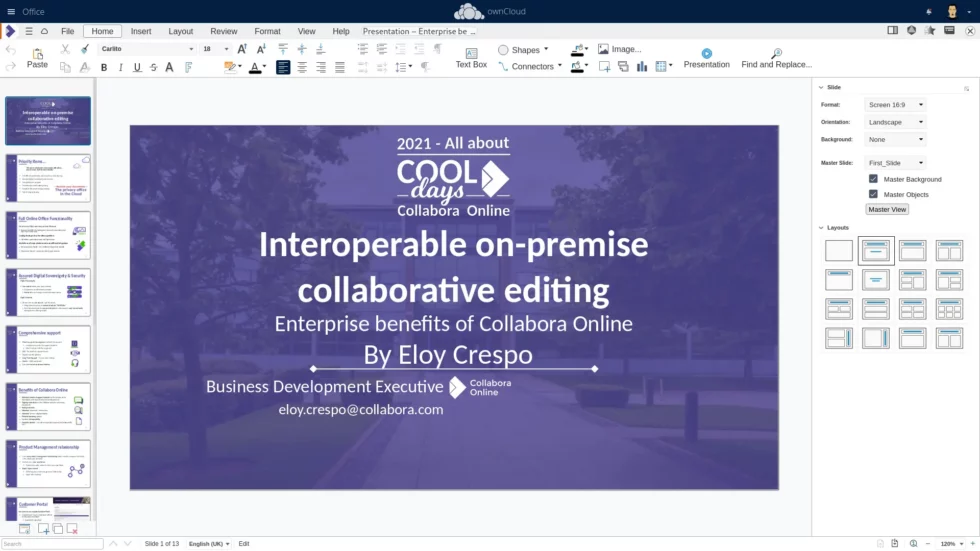Toggle Underline formatting
Image resolution: width=980 pixels, height=551 pixels.
(137, 67)
